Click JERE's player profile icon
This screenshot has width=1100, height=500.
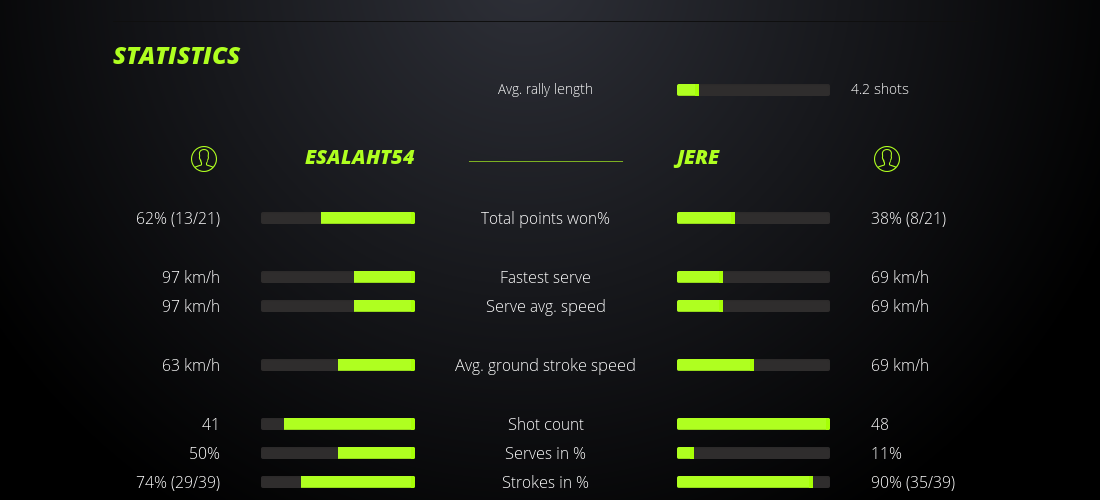[x=886, y=158]
